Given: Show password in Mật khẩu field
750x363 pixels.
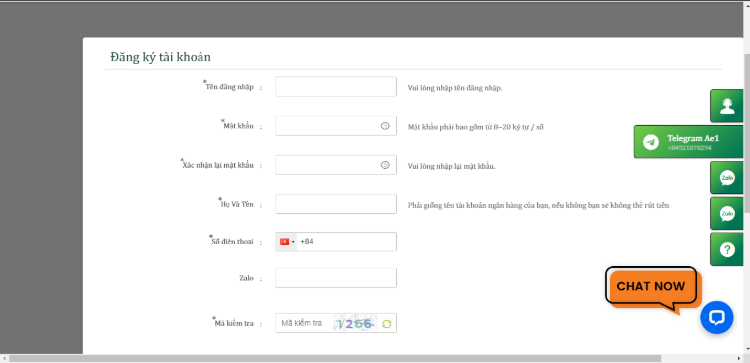Looking at the screenshot, I should pos(385,126).
